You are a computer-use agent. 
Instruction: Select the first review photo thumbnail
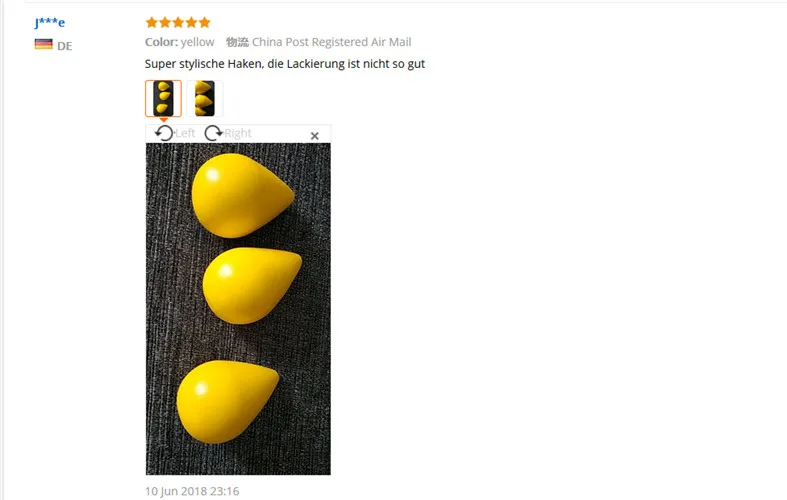(x=163, y=98)
